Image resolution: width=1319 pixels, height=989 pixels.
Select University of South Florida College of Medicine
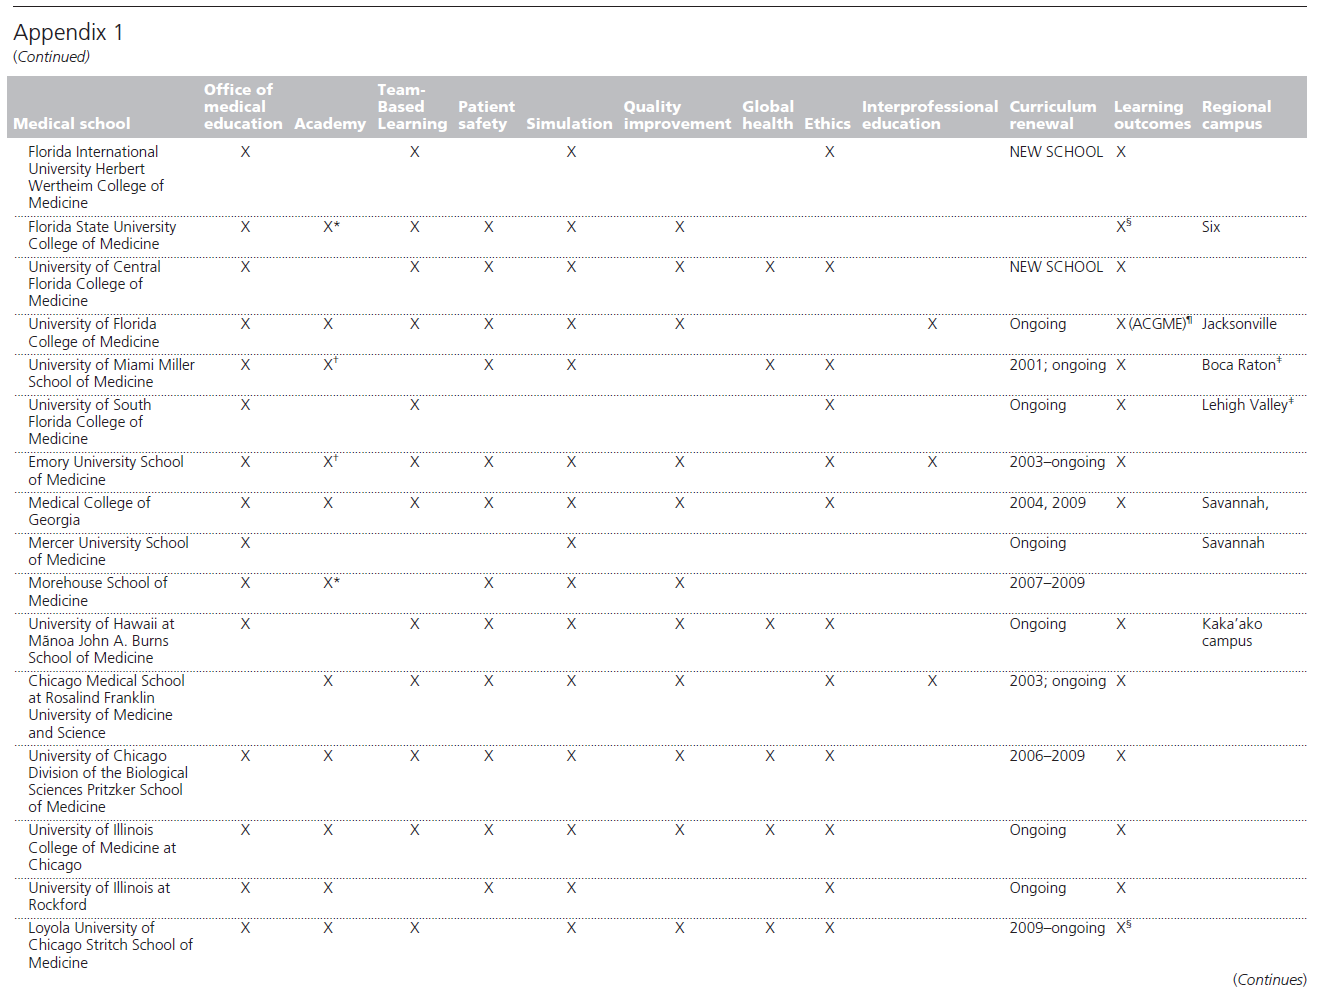89,422
